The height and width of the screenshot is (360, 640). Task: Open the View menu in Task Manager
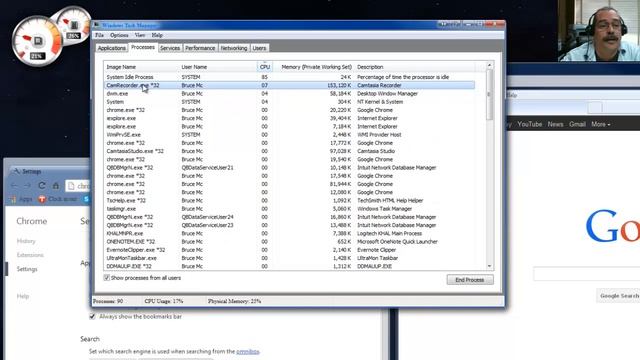[x=140, y=35]
